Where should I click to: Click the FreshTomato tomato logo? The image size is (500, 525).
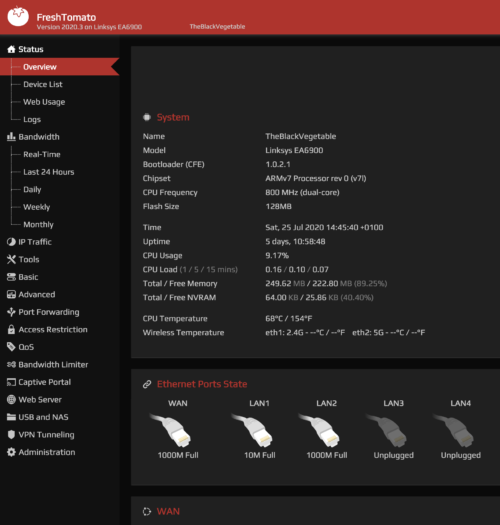coord(18,16)
